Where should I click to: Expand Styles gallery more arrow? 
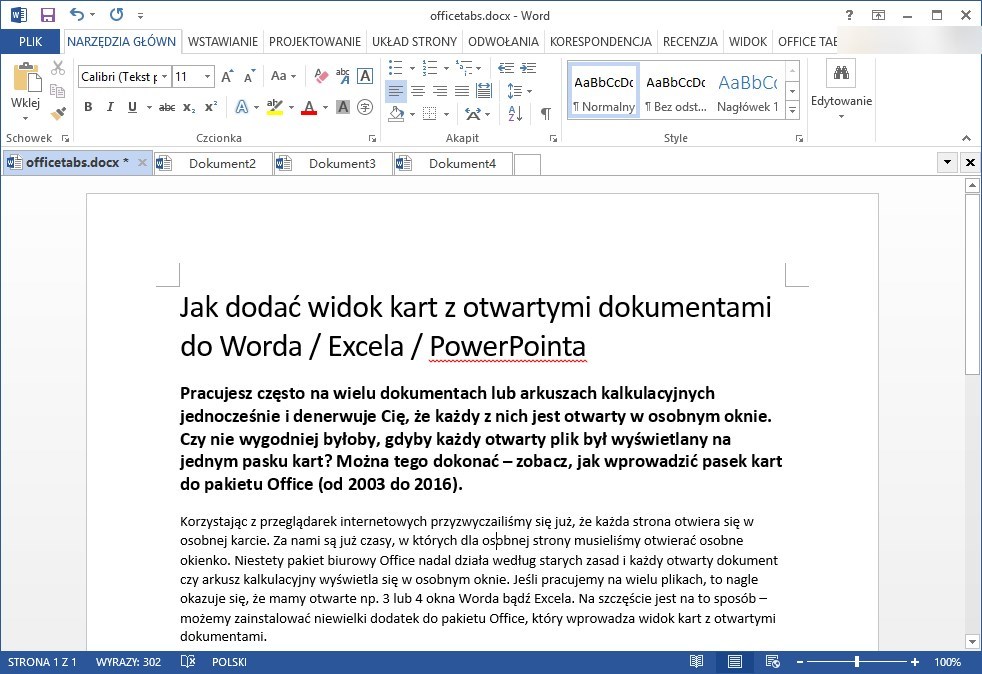pyautogui.click(x=792, y=111)
